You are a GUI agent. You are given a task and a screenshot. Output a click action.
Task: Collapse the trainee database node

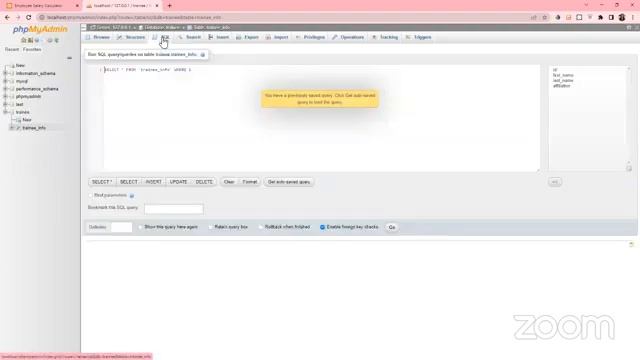click(5, 112)
